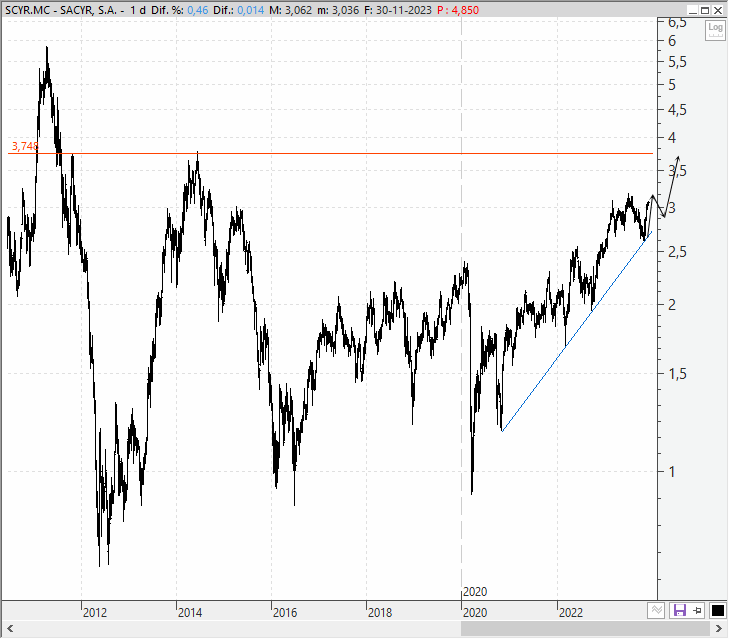Click the 1,5 price axis label

click(x=677, y=373)
